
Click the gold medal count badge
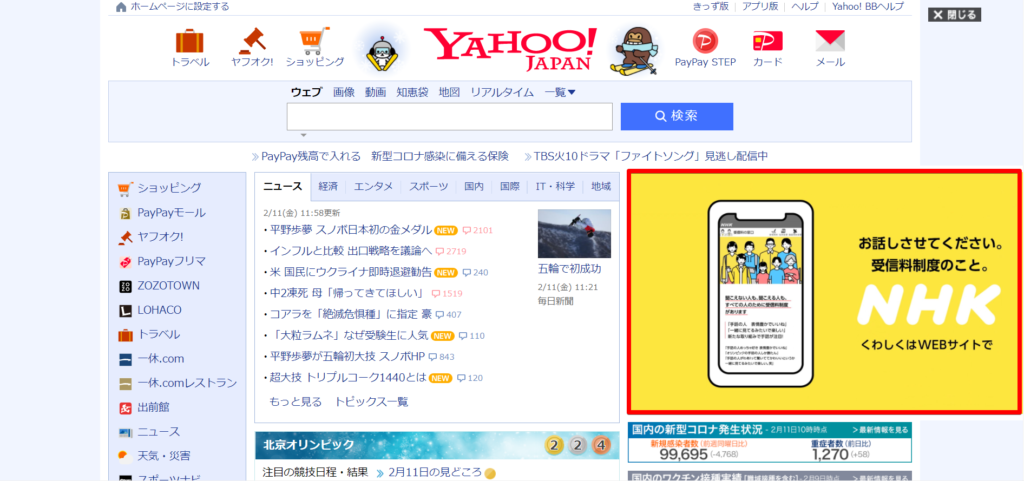555,446
